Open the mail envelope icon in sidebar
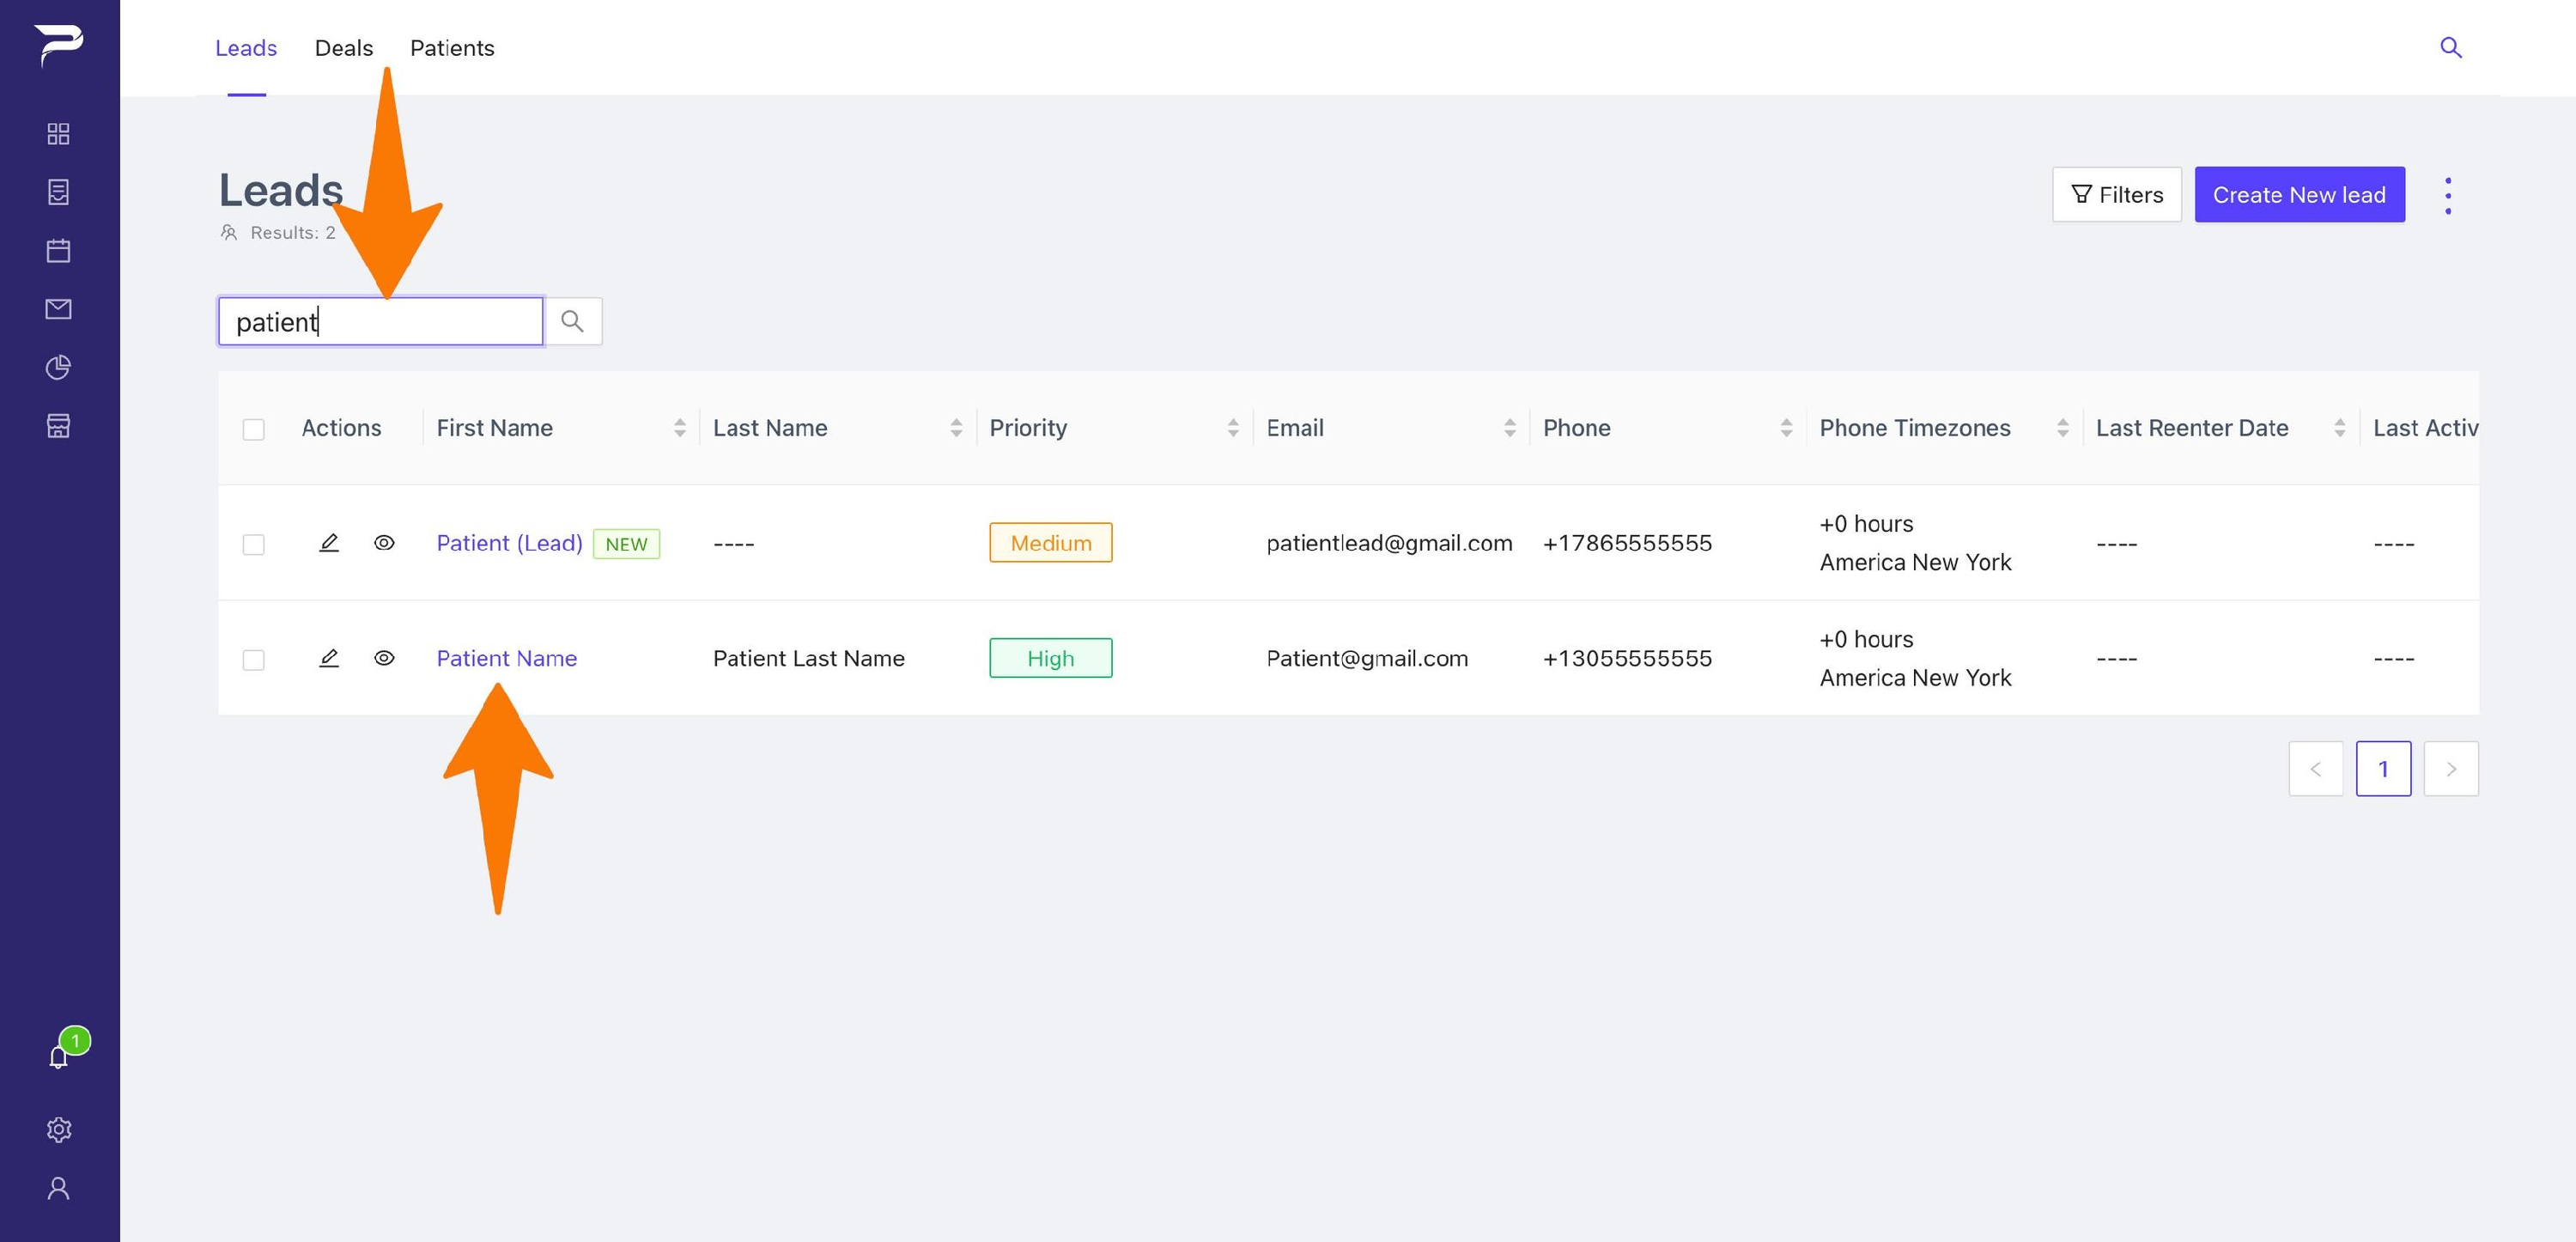The width and height of the screenshot is (2576, 1242). point(58,308)
